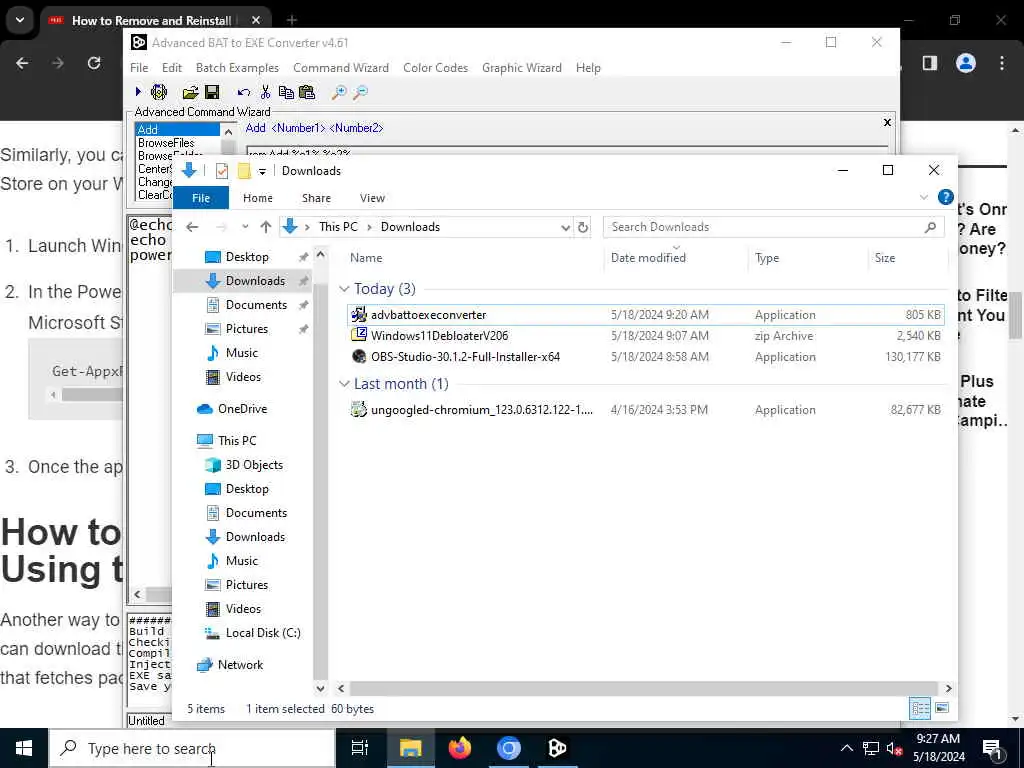The height and width of the screenshot is (768, 1024).
Task: Open Local Disk (C:) in sidebar
Action: 263,633
